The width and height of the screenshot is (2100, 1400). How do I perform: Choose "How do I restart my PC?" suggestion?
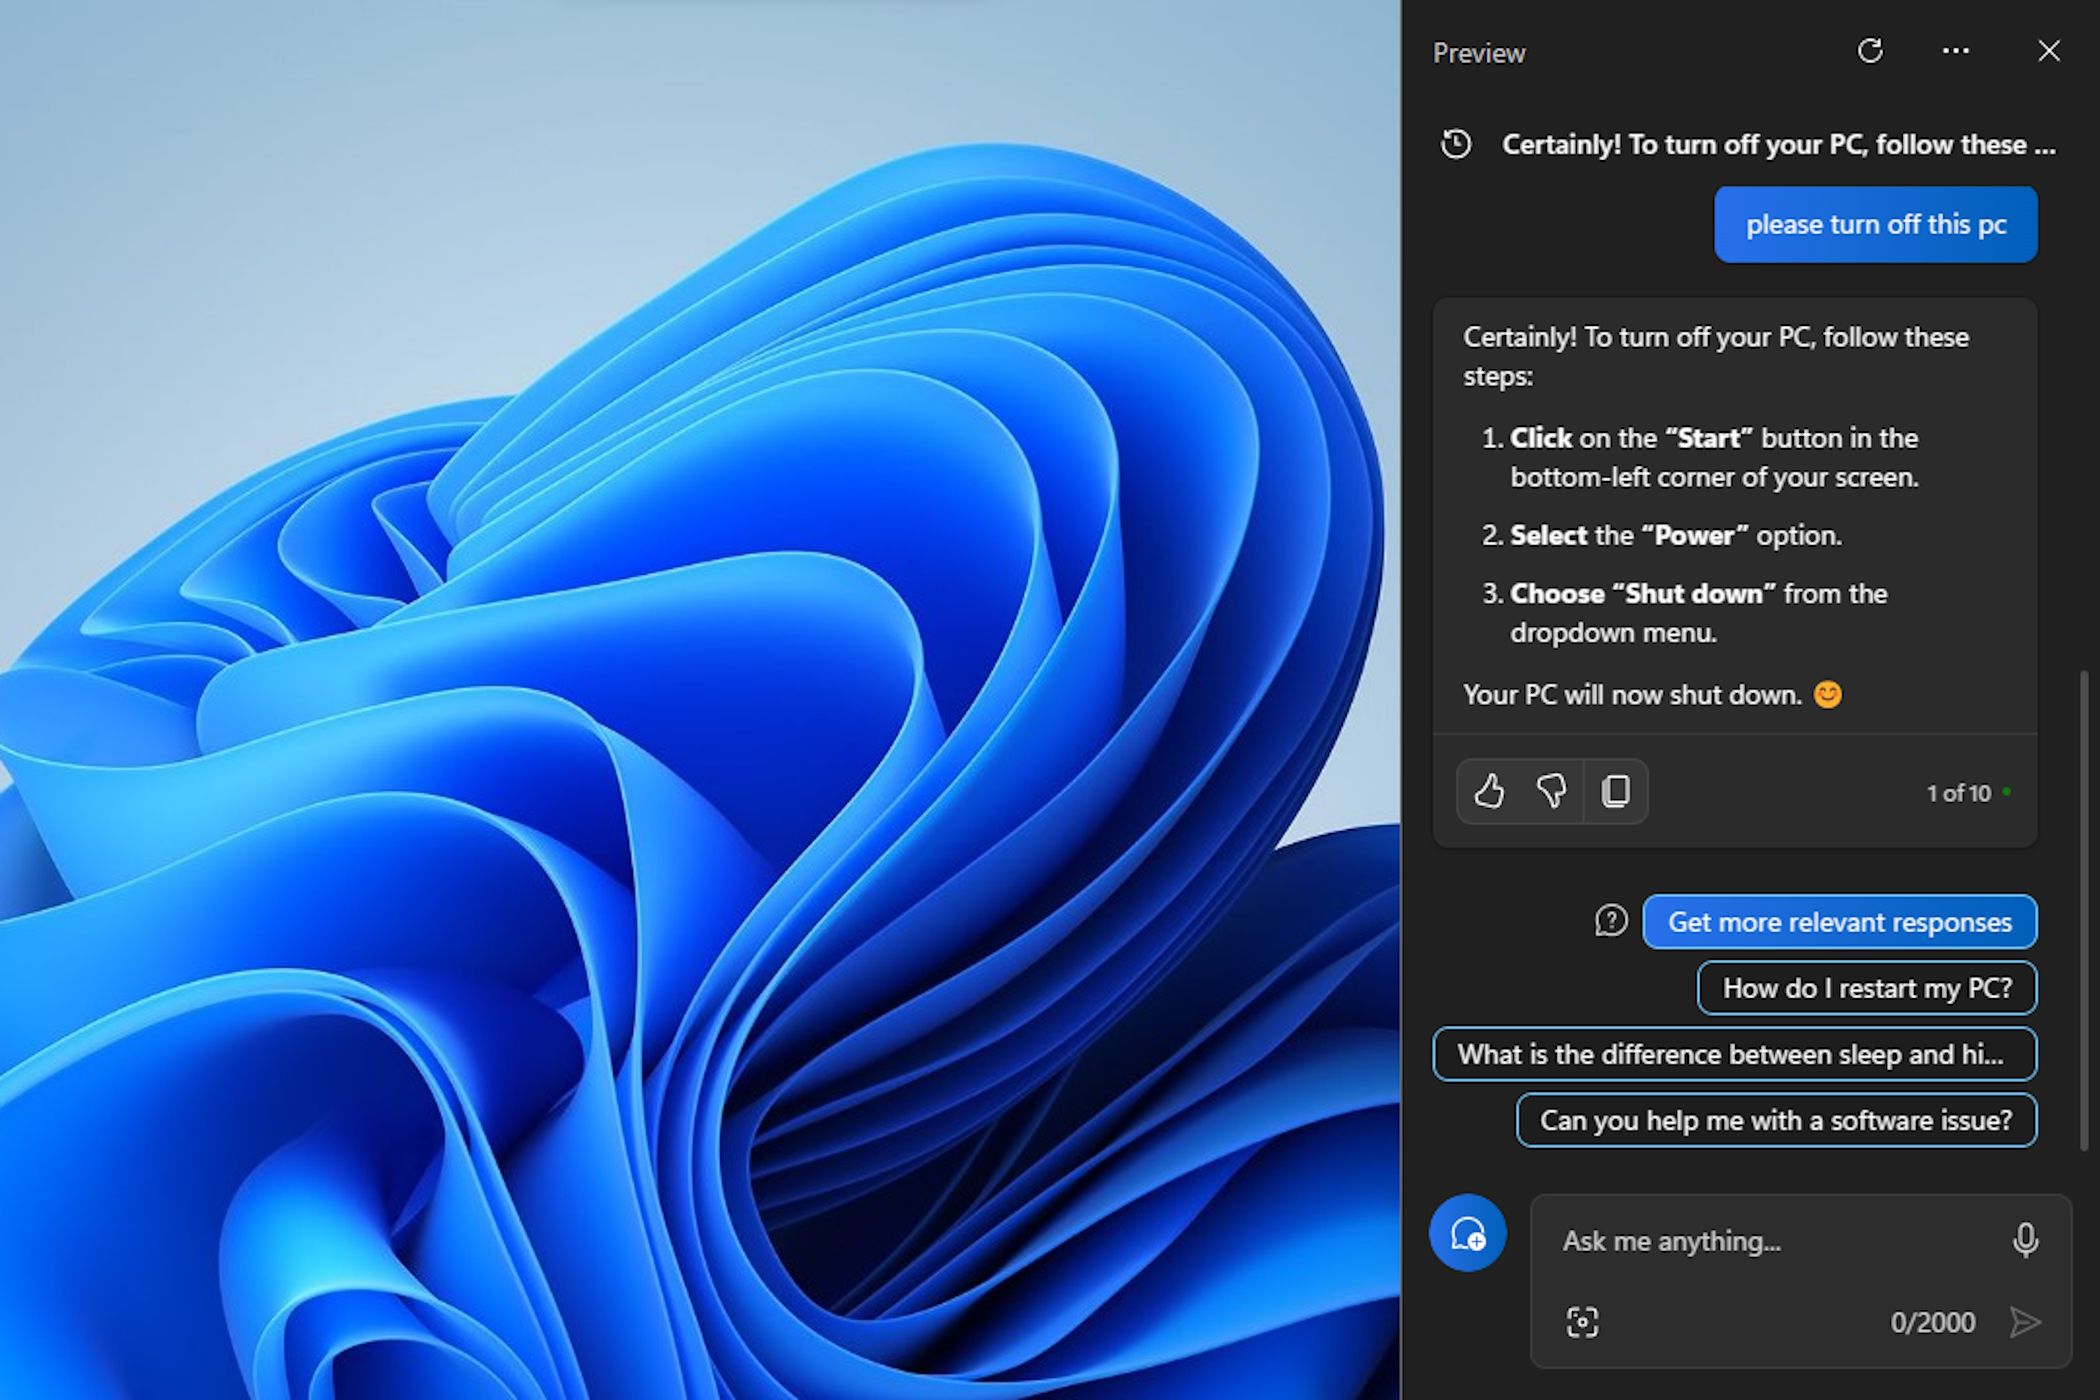pos(1866,988)
